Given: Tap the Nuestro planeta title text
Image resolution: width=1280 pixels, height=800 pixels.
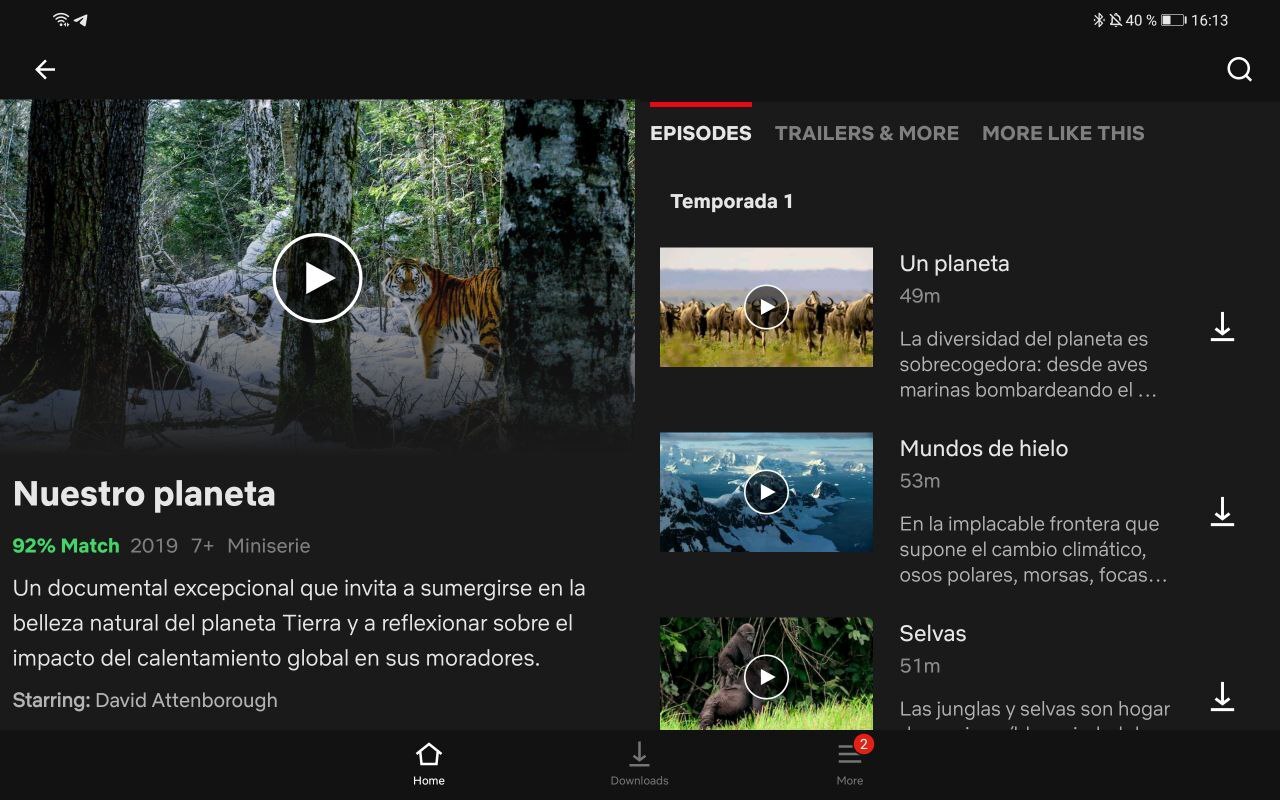Looking at the screenshot, I should pos(144,494).
